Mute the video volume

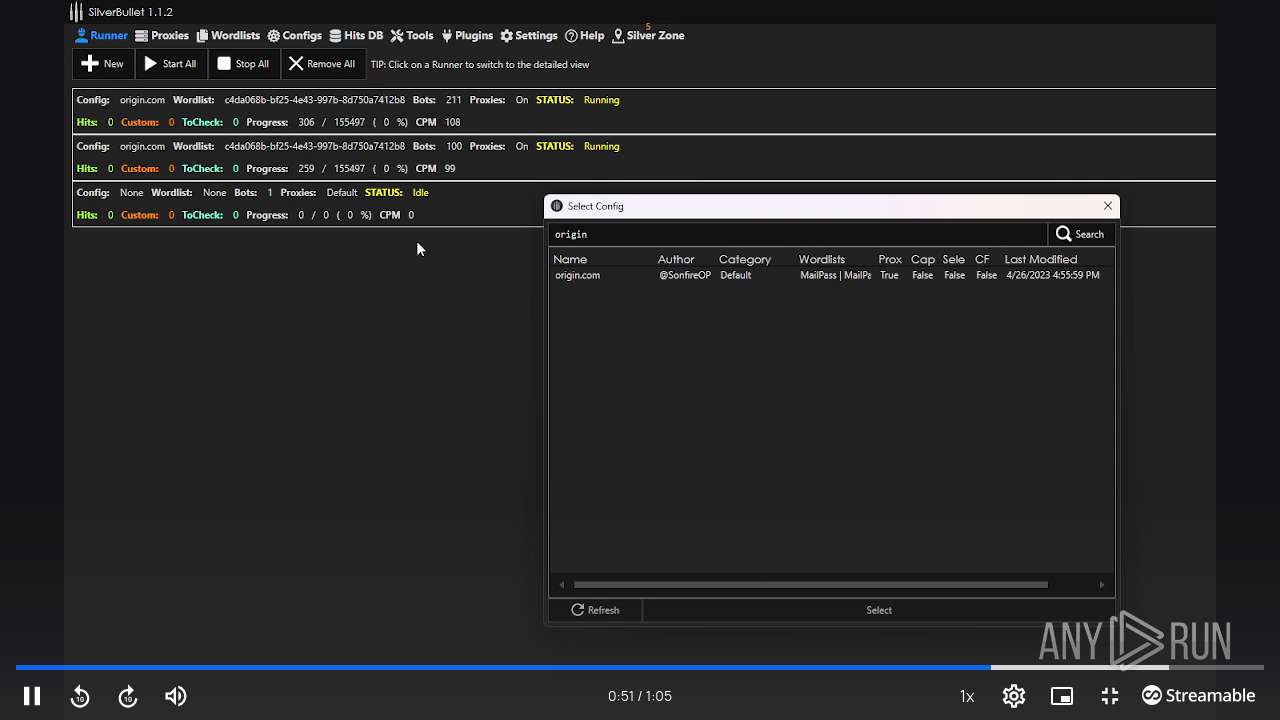(x=176, y=696)
